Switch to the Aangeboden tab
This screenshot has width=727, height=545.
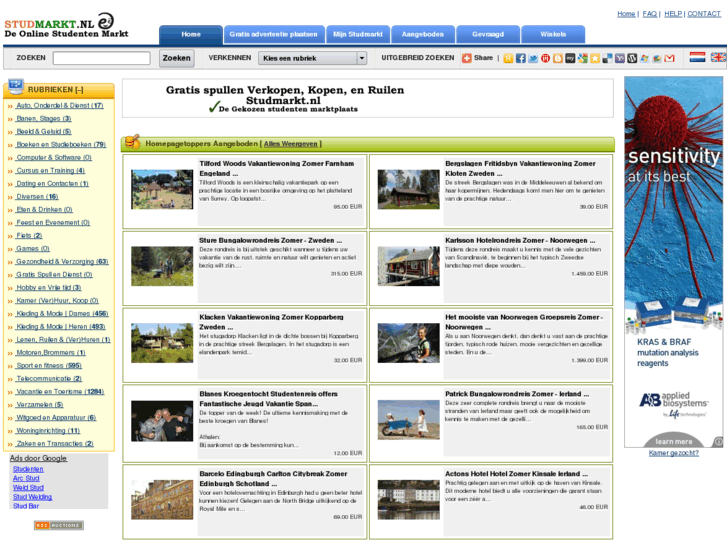click(x=422, y=34)
